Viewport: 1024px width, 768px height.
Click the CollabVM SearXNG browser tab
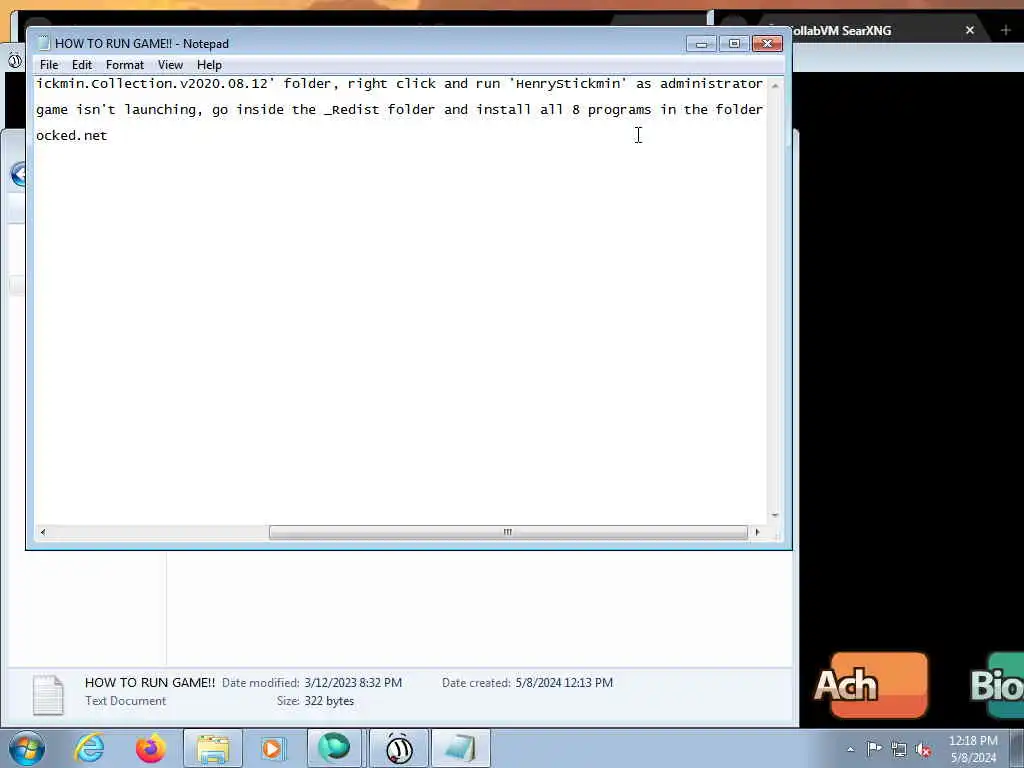841,31
